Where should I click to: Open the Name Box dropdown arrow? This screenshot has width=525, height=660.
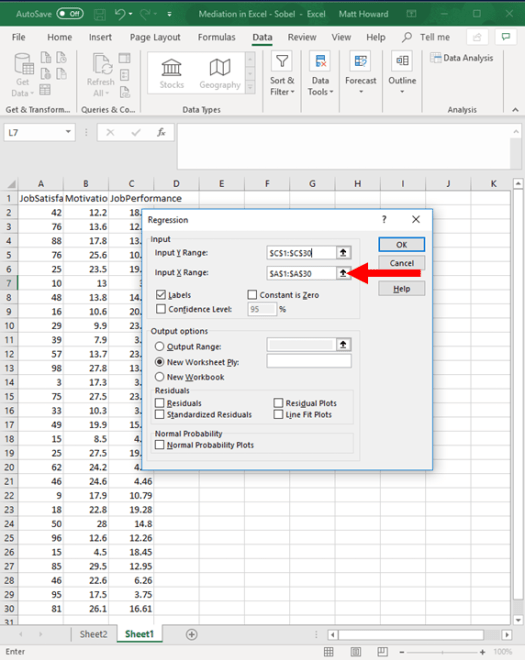tap(68, 132)
